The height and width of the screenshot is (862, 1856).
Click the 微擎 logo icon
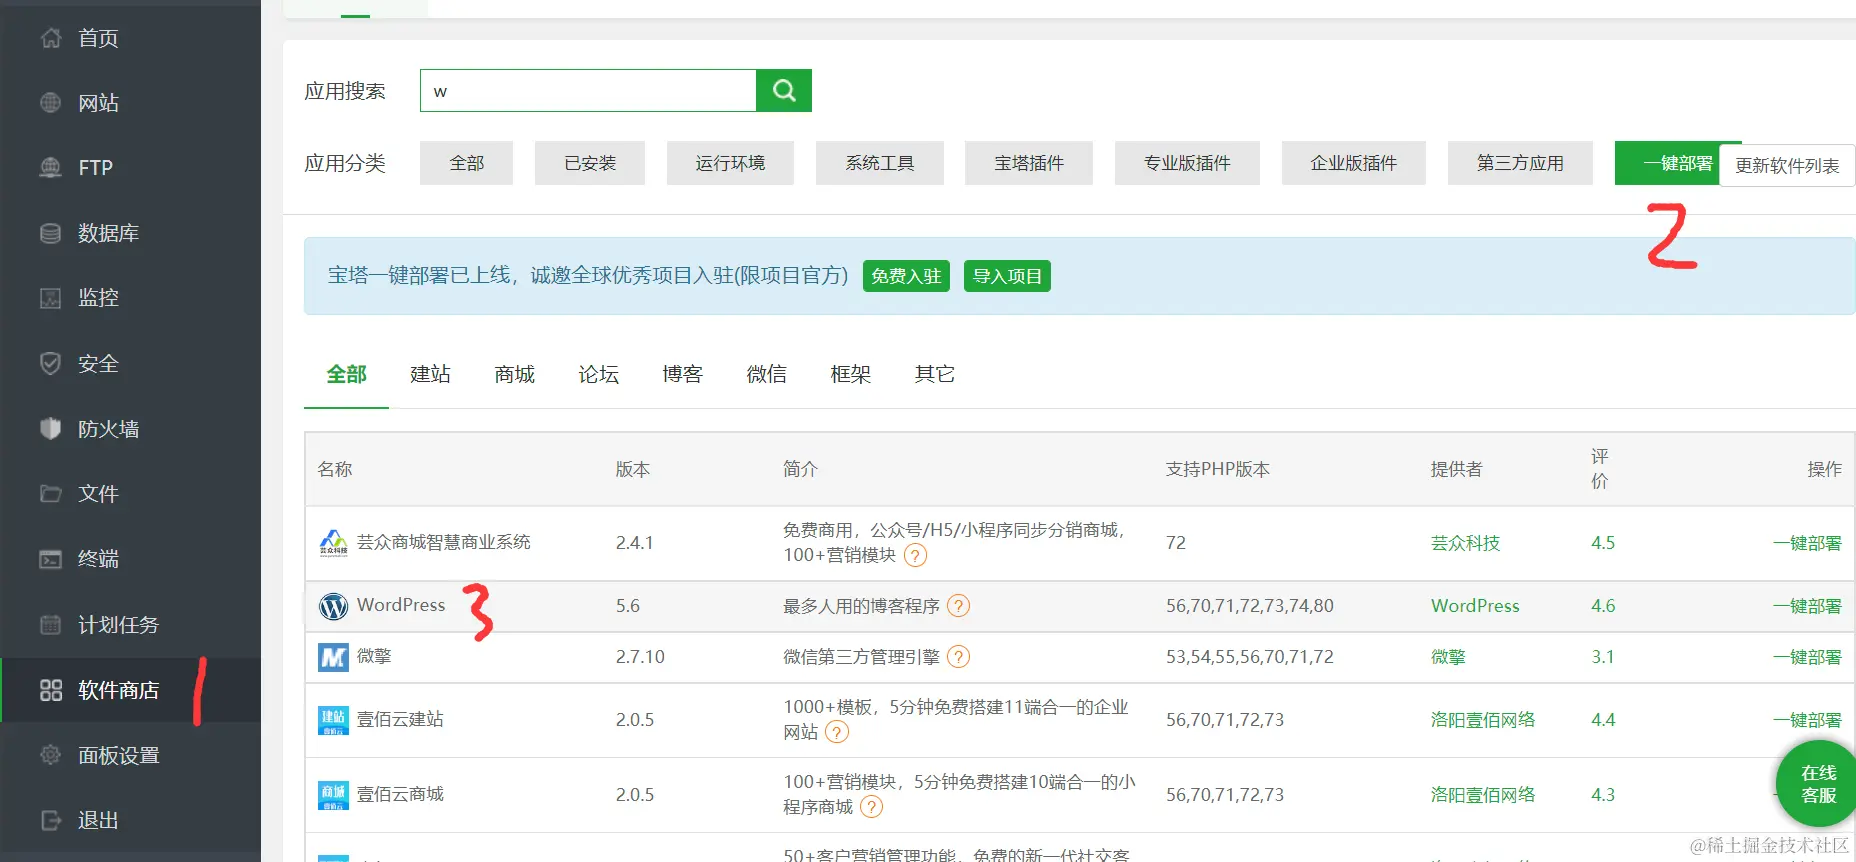click(x=333, y=657)
